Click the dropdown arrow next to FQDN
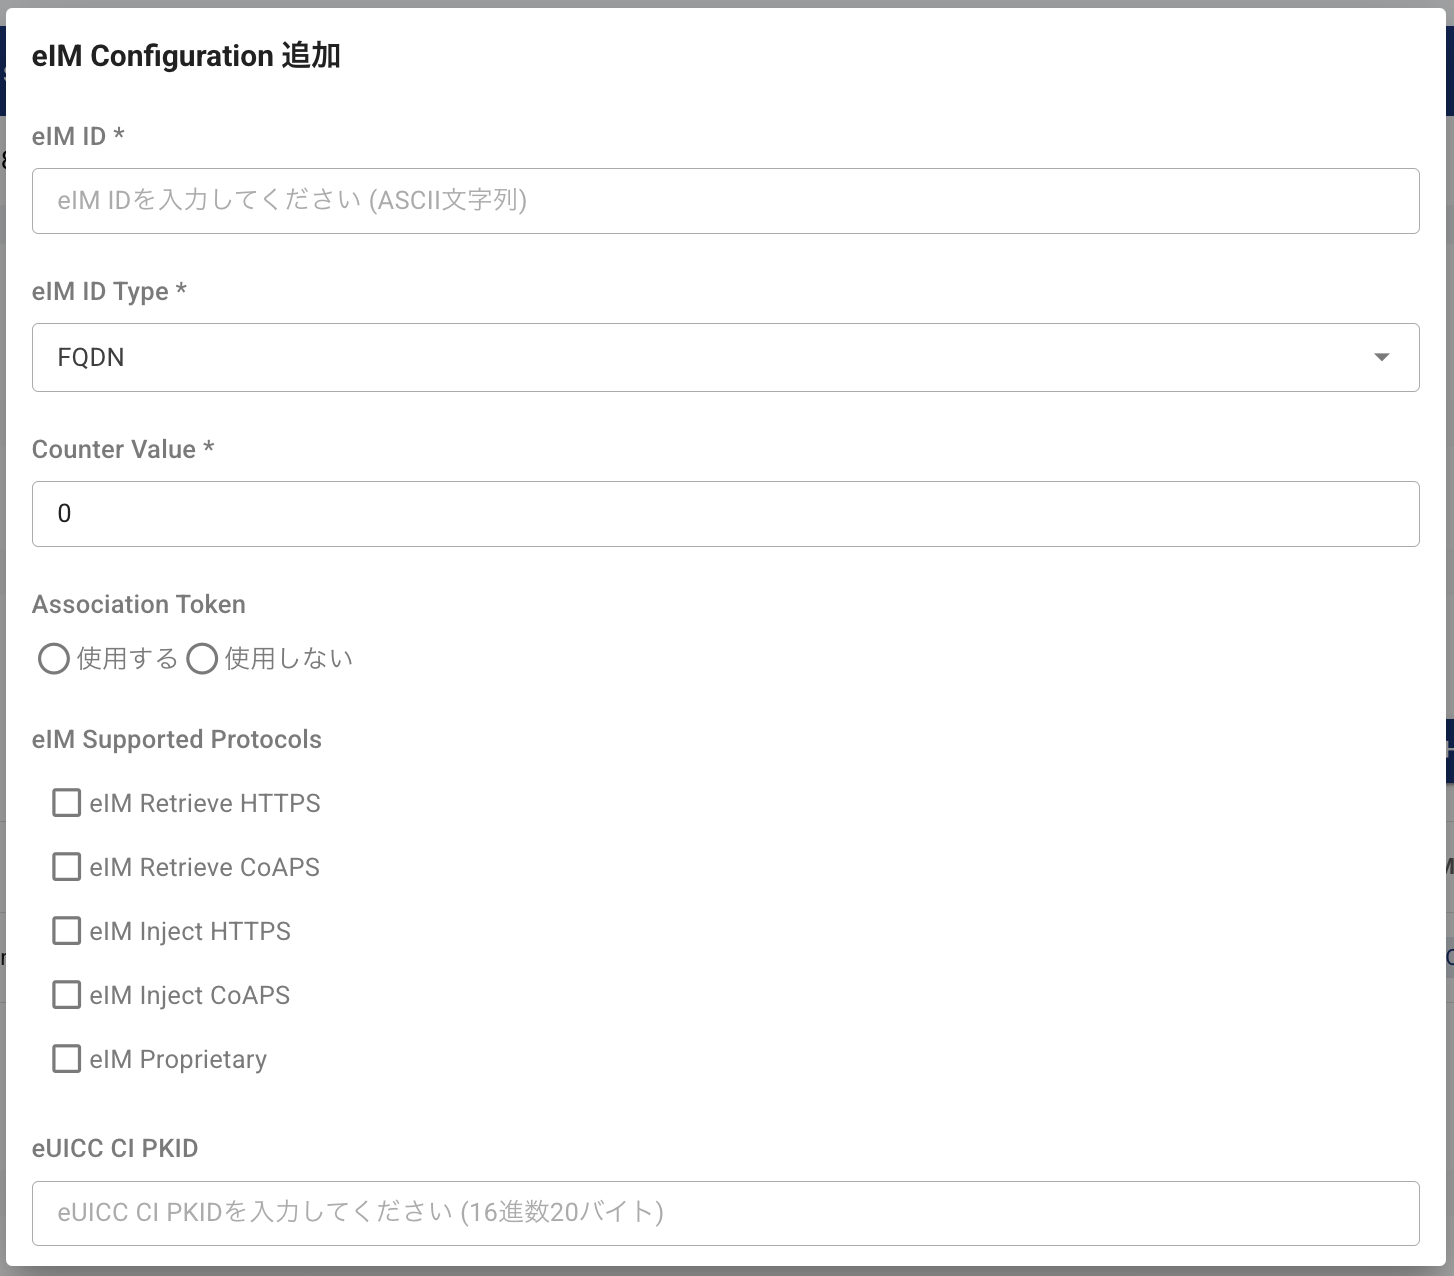This screenshot has width=1454, height=1276. pos(1381,357)
